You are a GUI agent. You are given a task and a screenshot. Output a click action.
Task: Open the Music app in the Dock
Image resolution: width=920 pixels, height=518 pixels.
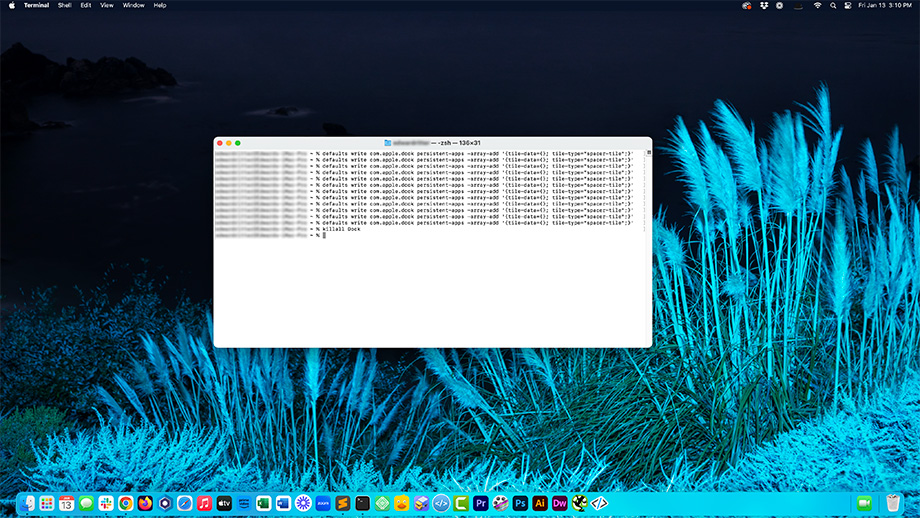click(x=204, y=503)
